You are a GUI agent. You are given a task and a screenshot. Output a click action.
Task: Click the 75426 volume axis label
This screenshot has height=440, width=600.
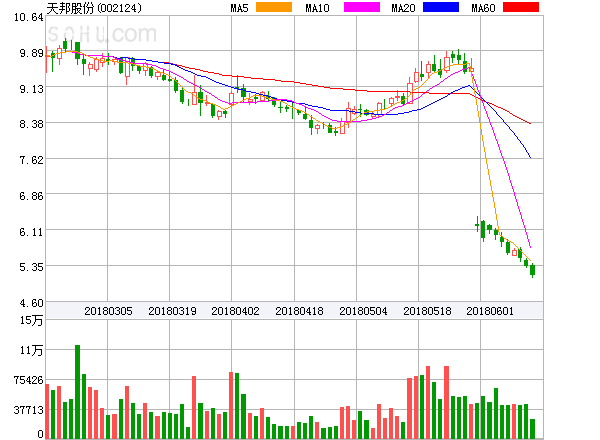point(28,380)
